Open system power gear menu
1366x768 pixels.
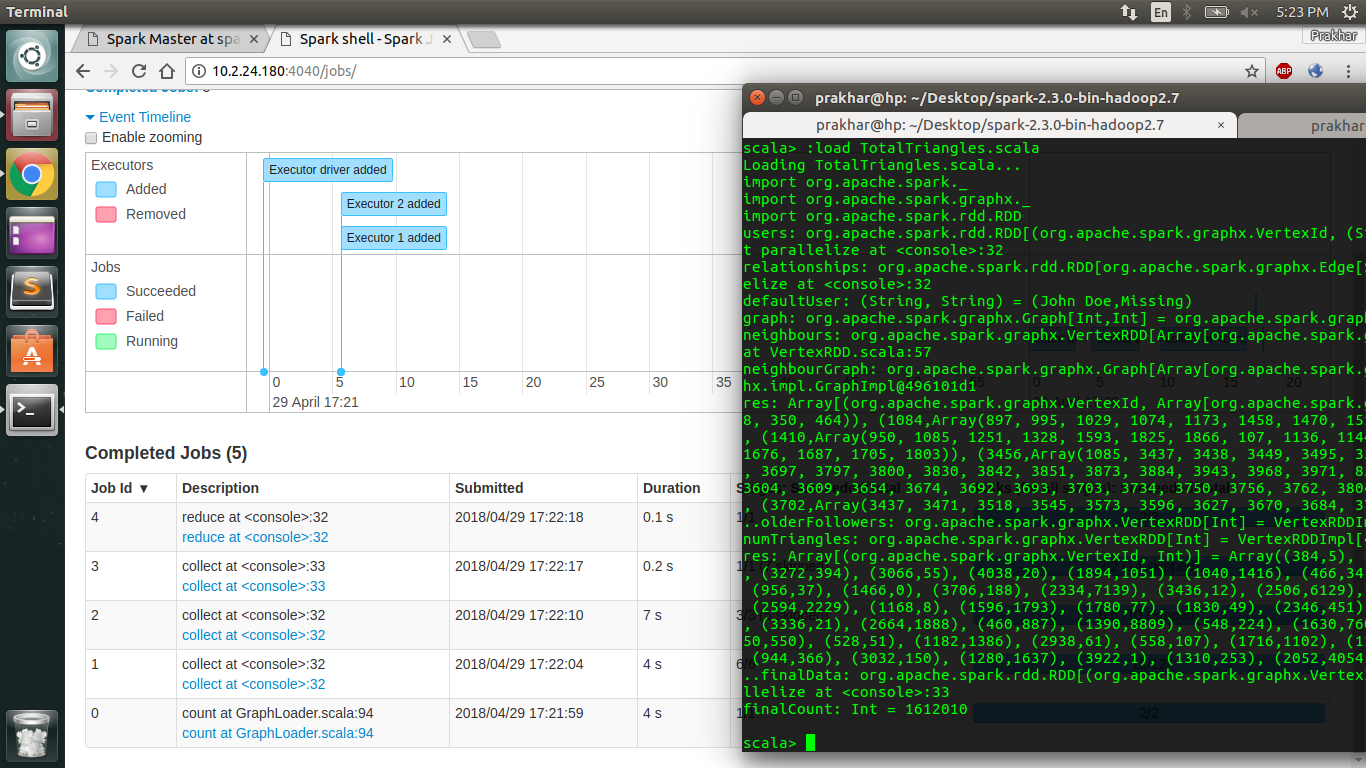(1349, 12)
